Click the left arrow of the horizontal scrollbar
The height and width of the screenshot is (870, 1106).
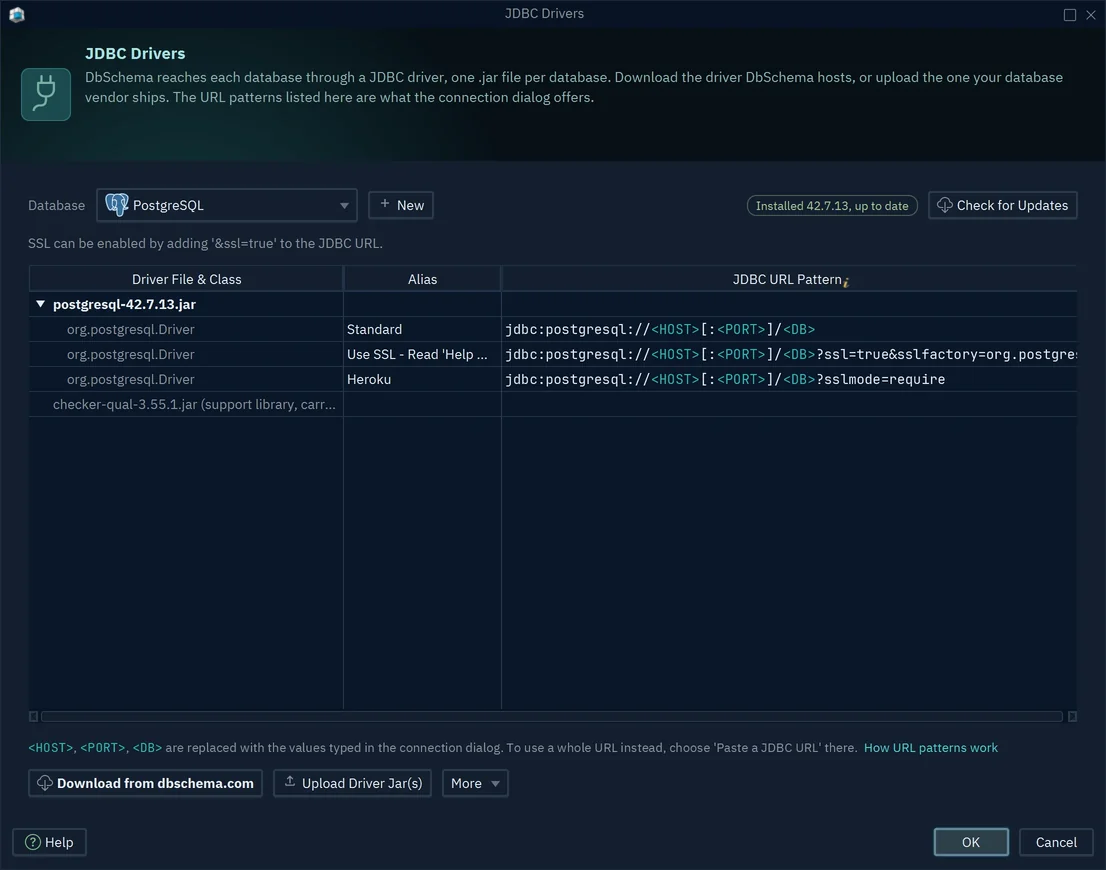33,716
